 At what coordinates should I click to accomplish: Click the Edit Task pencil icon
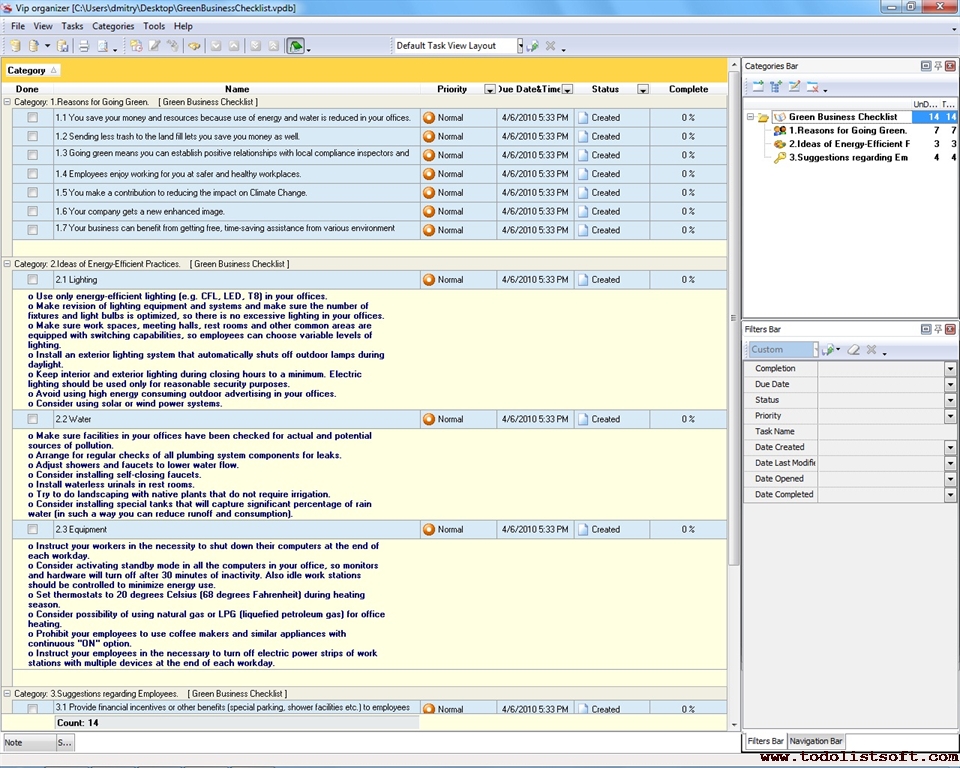click(x=155, y=46)
